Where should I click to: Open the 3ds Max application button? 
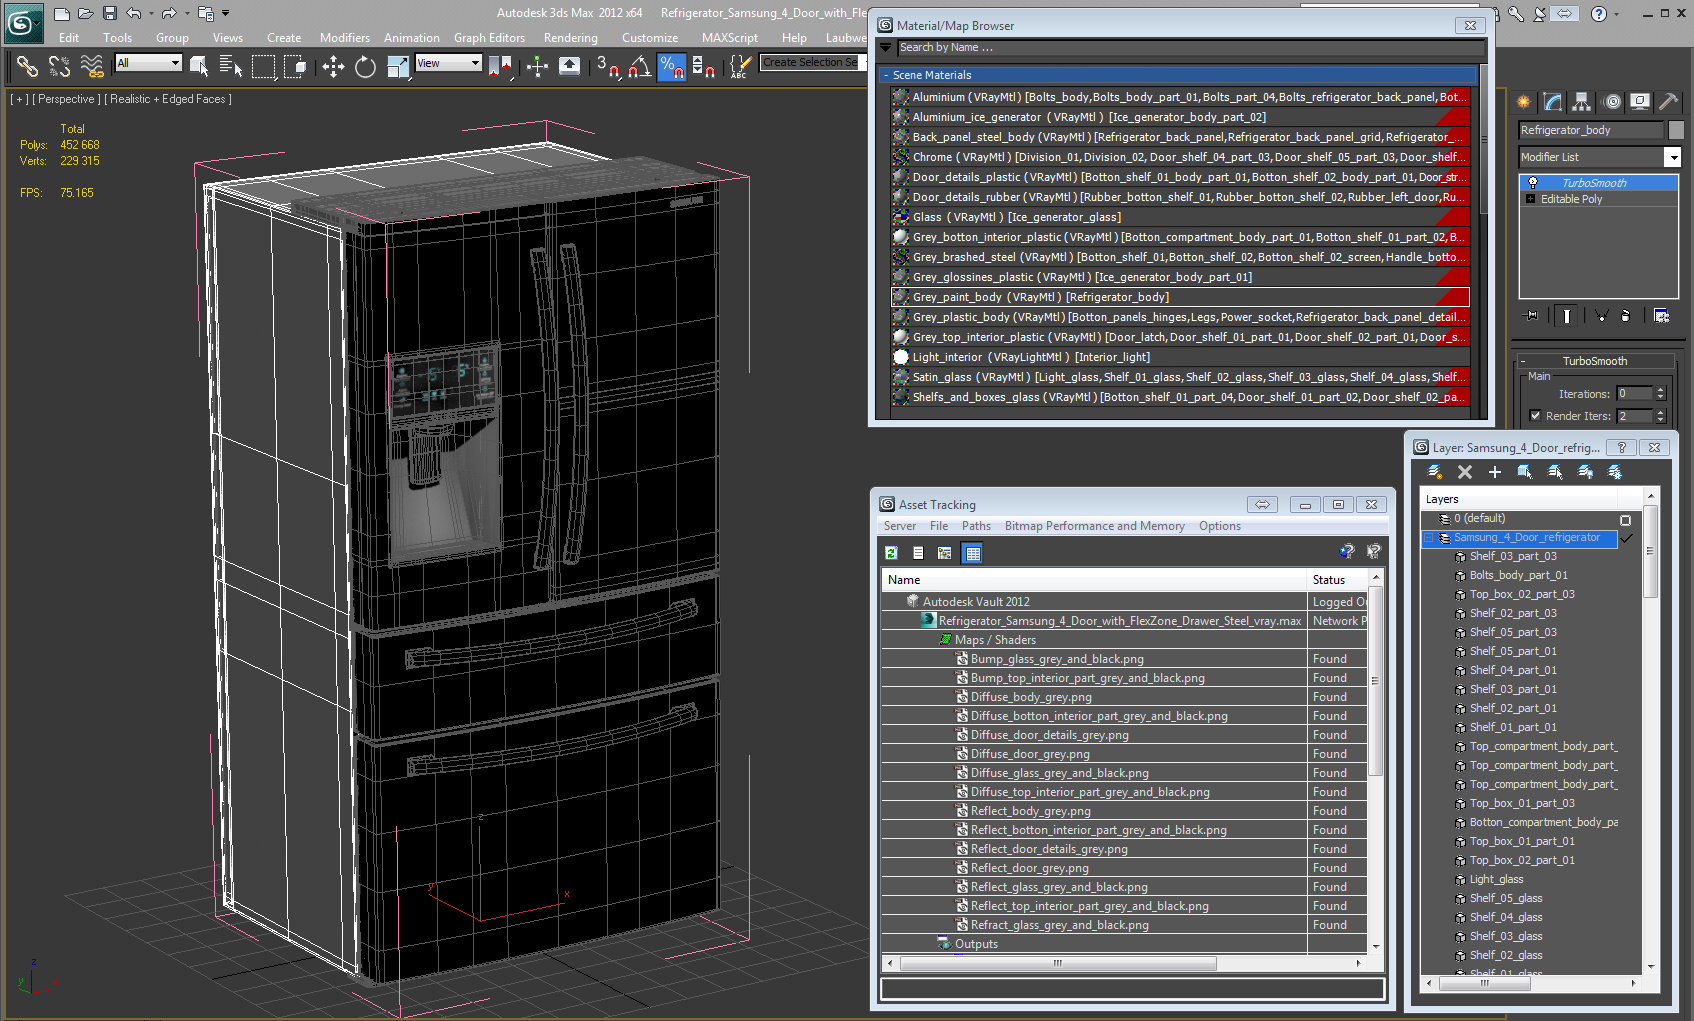click(22, 22)
